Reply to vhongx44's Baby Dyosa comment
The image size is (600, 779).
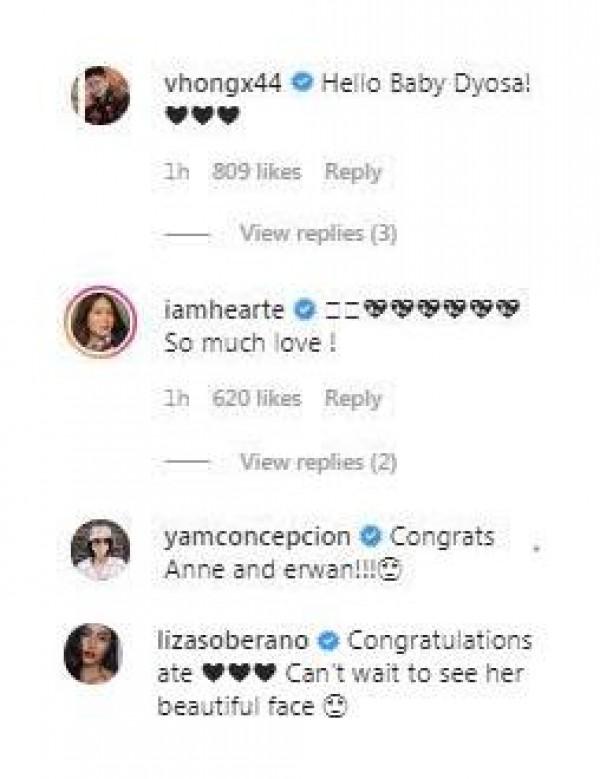point(353,172)
